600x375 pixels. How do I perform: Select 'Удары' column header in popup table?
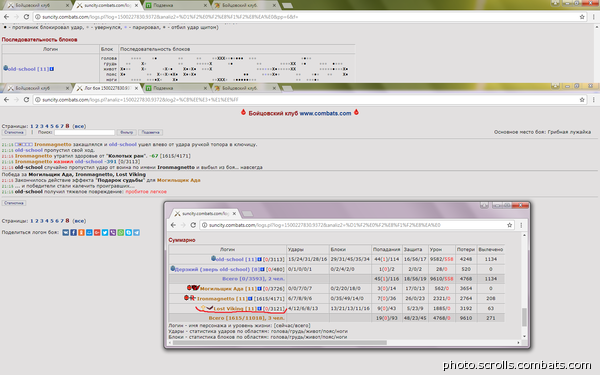(x=295, y=249)
